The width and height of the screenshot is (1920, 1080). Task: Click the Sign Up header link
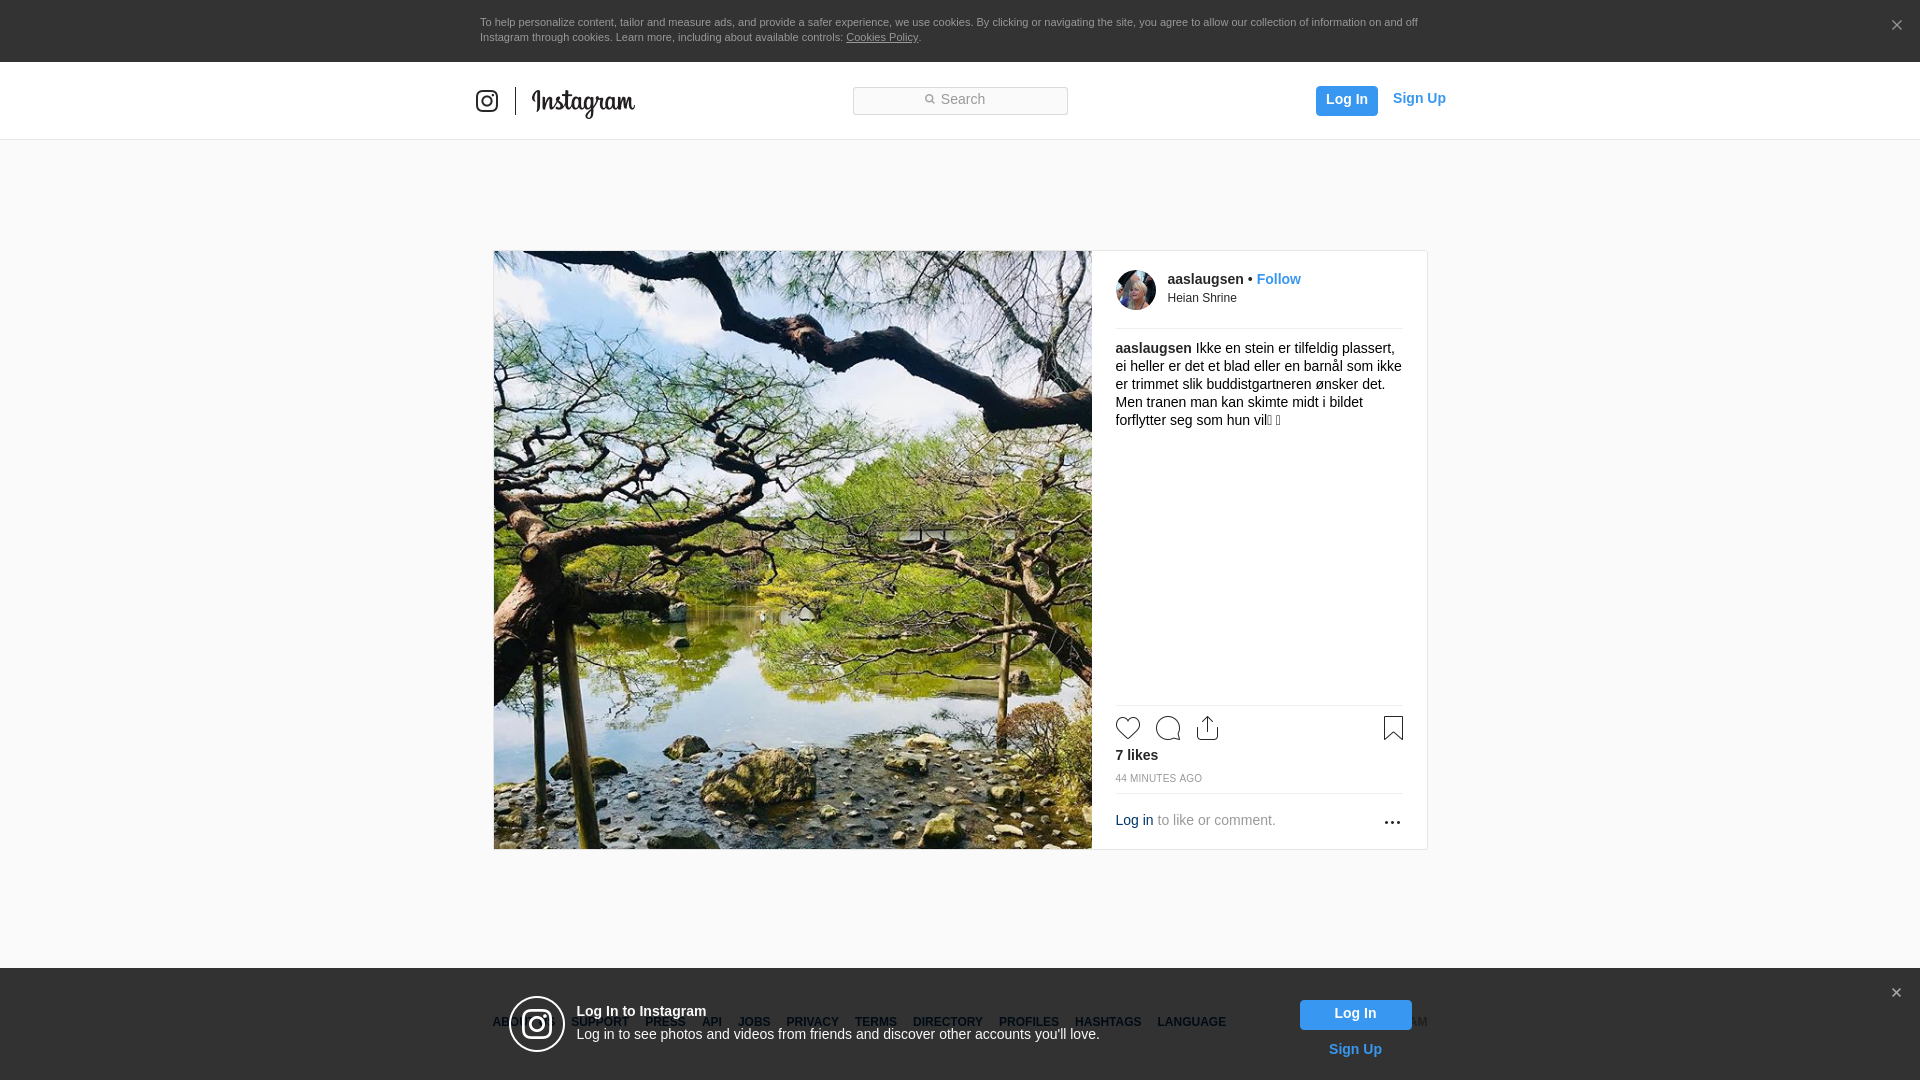(x=1419, y=98)
